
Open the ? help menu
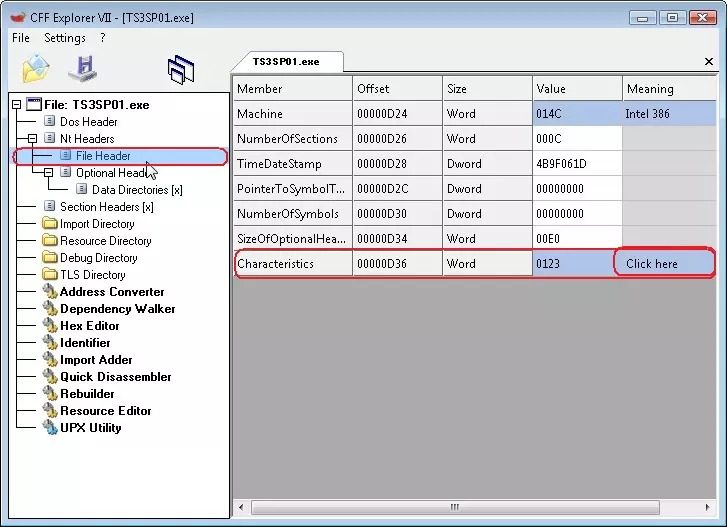pos(103,38)
